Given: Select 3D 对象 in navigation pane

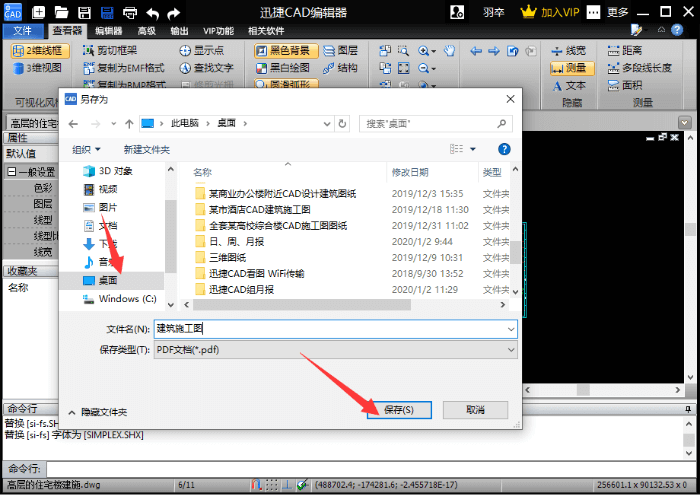Looking at the screenshot, I should tap(108, 171).
